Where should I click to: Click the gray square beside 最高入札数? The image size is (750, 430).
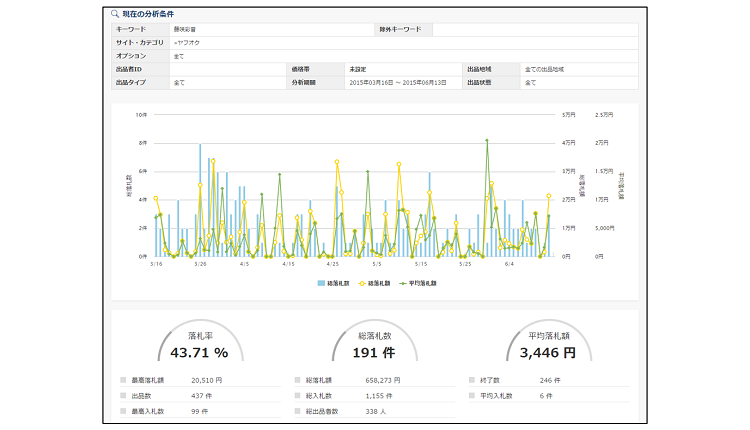122,411
